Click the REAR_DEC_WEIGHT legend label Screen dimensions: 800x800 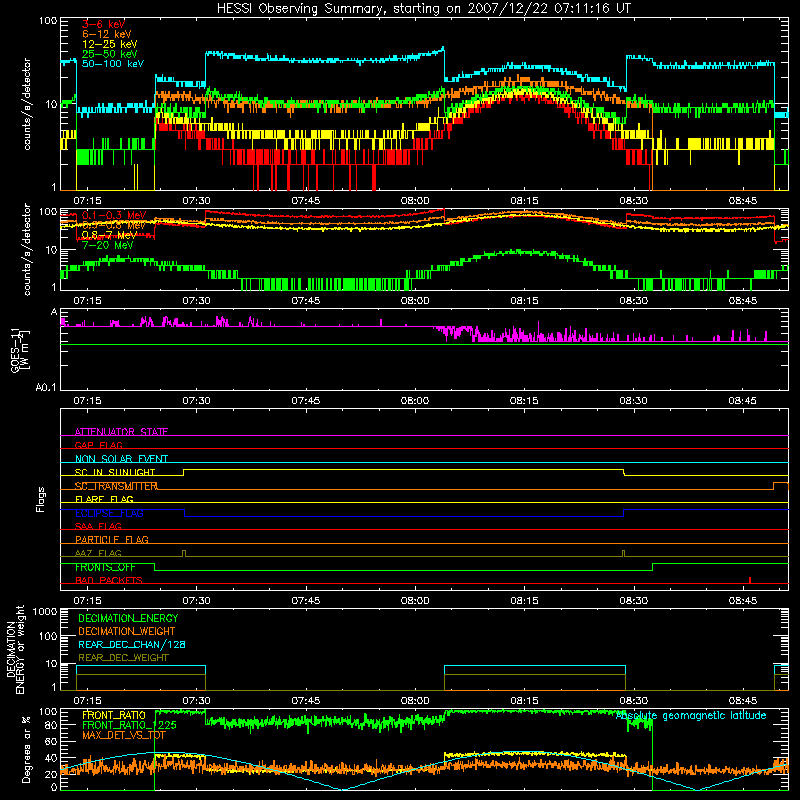click(x=123, y=658)
